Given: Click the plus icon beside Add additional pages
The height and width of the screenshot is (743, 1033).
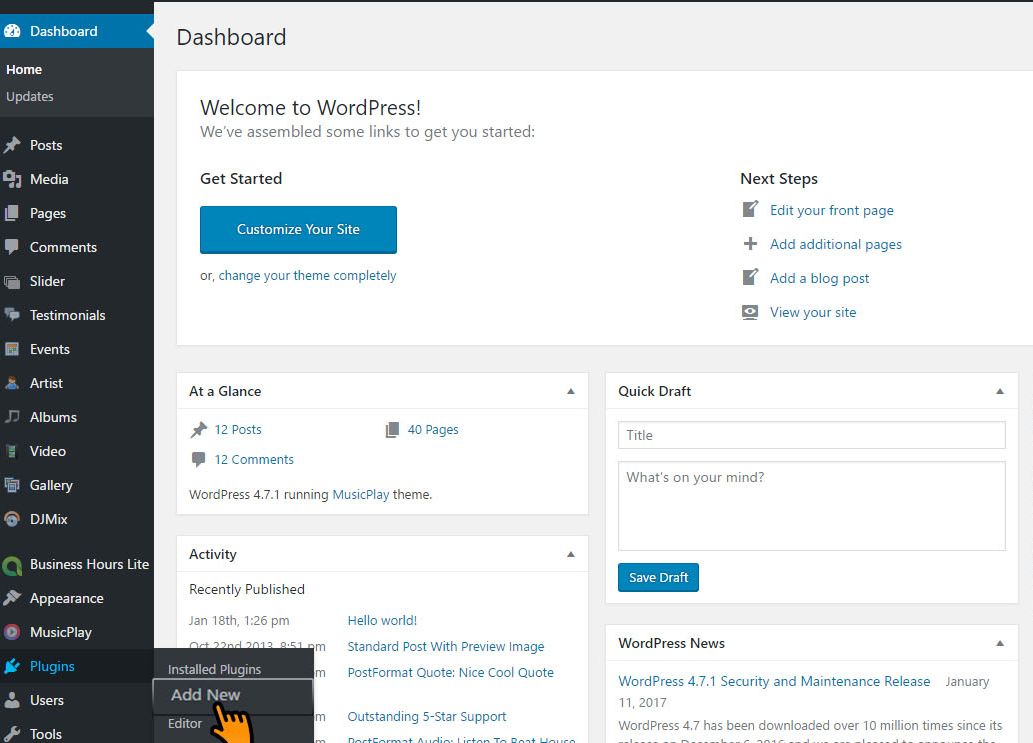Looking at the screenshot, I should point(750,244).
